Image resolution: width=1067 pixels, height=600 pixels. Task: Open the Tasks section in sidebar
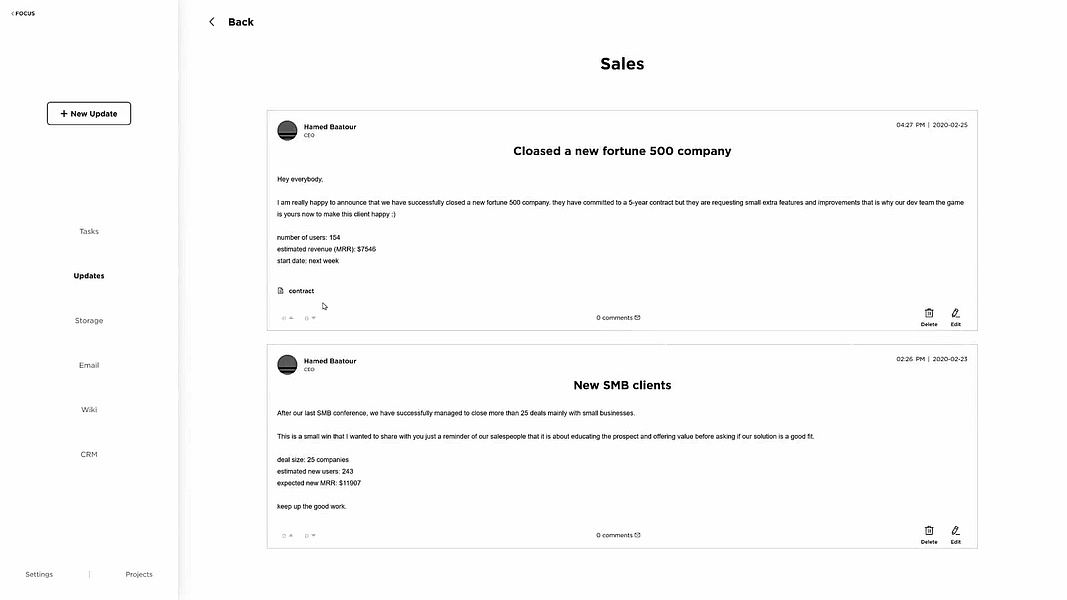89,231
